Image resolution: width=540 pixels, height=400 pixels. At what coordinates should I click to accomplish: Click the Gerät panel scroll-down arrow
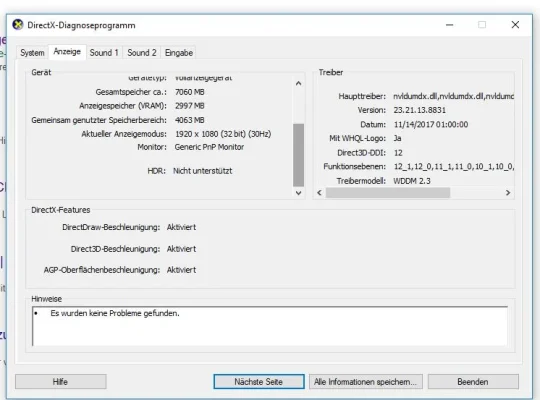tap(299, 193)
